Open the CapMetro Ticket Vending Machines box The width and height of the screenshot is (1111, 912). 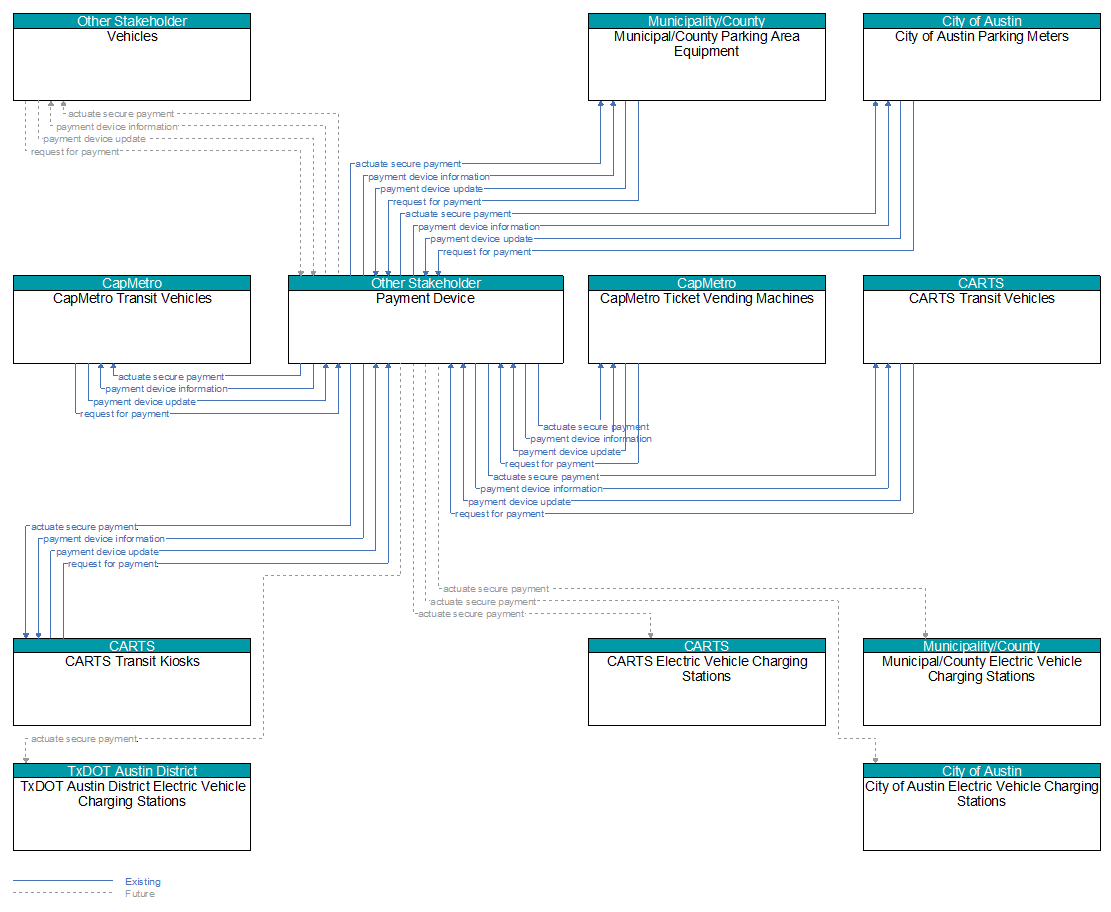(x=706, y=320)
